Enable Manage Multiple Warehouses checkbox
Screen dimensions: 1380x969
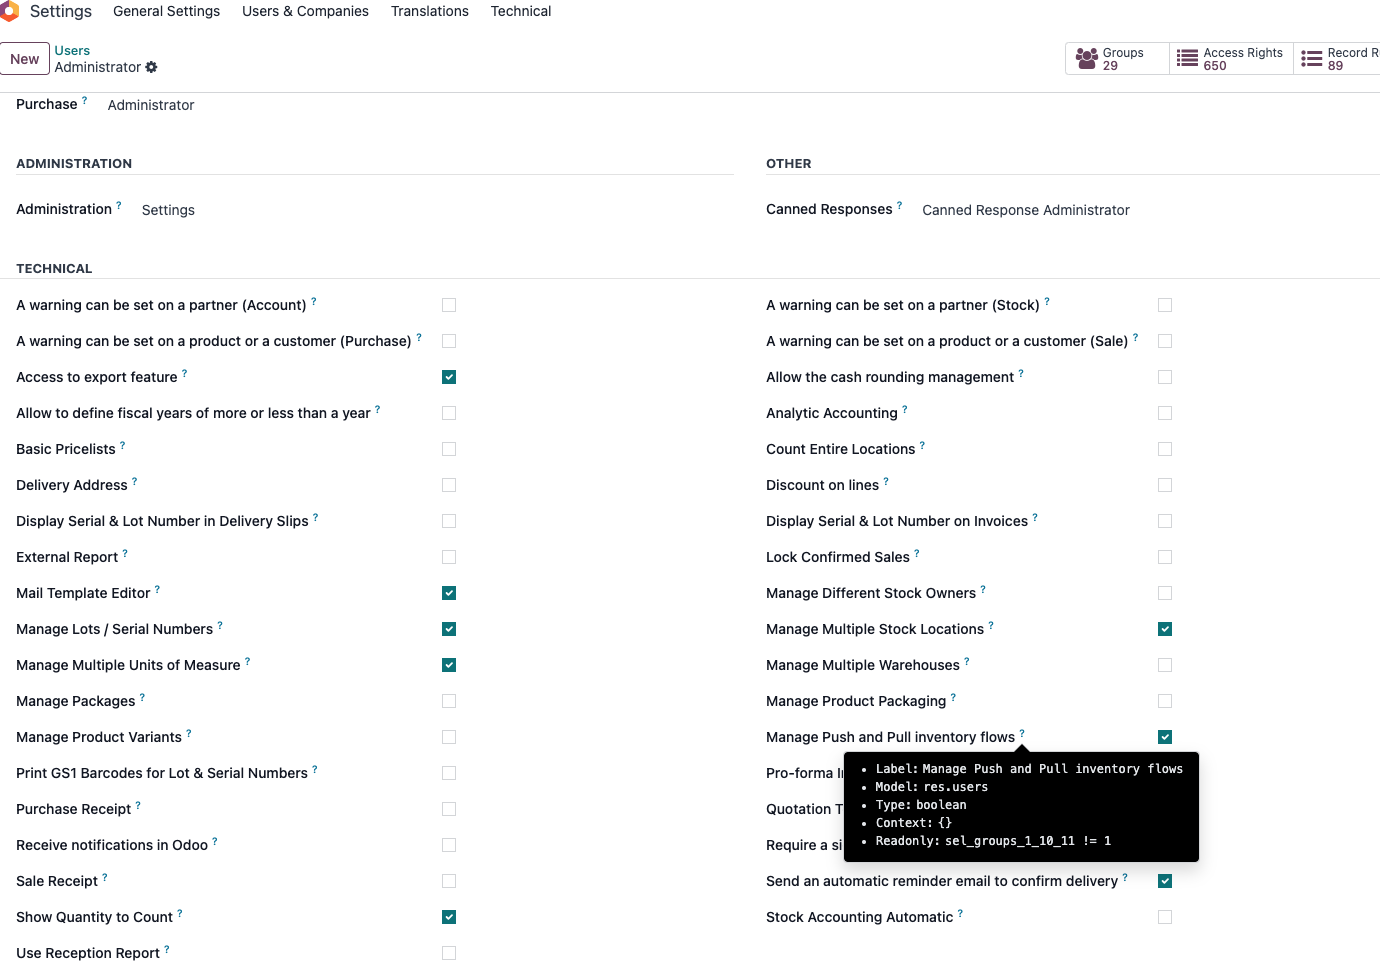1165,665
